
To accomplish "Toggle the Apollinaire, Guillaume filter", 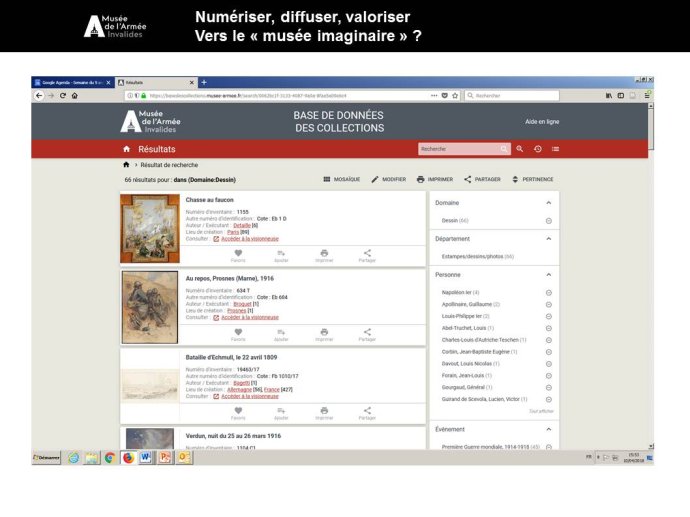I will [x=549, y=304].
